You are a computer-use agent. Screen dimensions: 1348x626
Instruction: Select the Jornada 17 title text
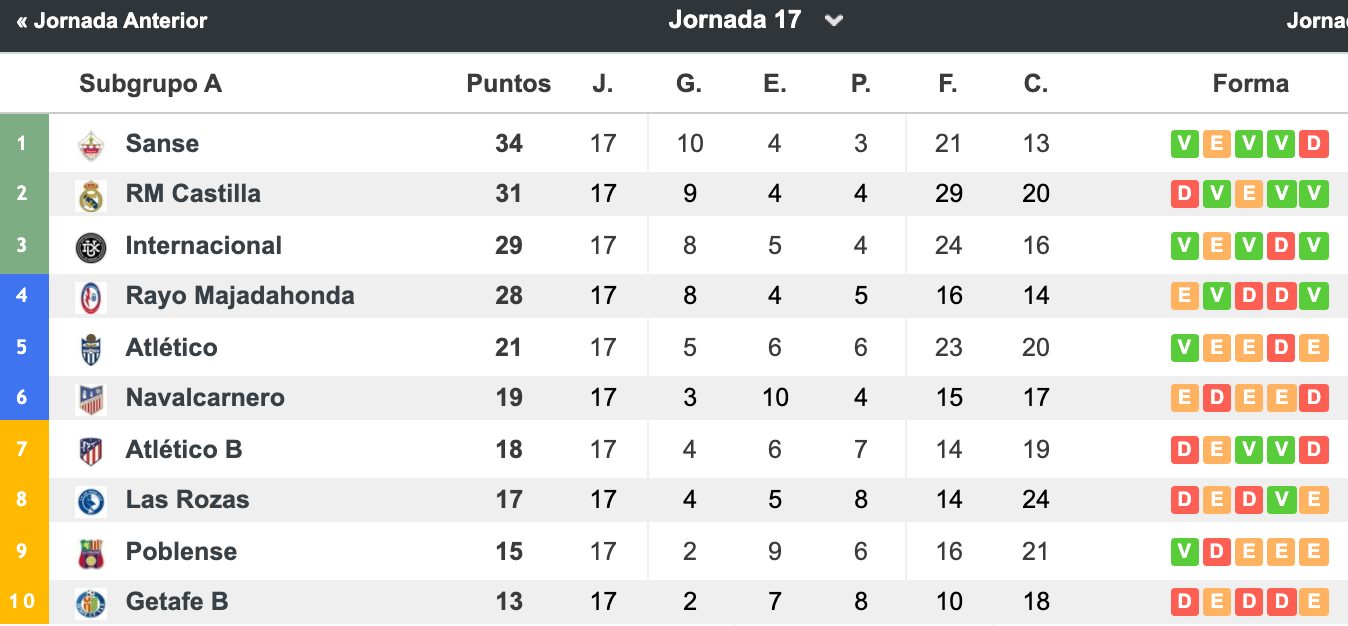(735, 20)
